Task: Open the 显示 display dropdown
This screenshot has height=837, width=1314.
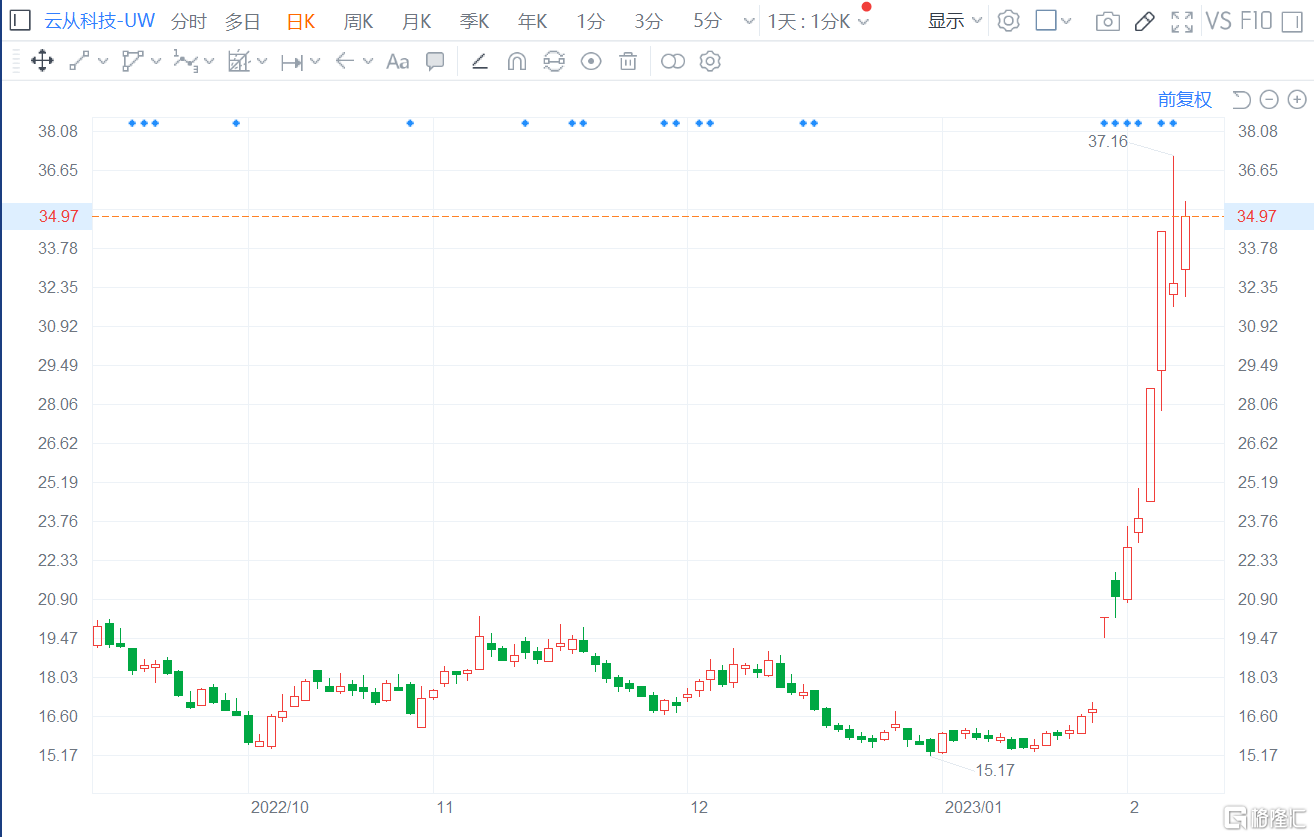Action: [955, 21]
